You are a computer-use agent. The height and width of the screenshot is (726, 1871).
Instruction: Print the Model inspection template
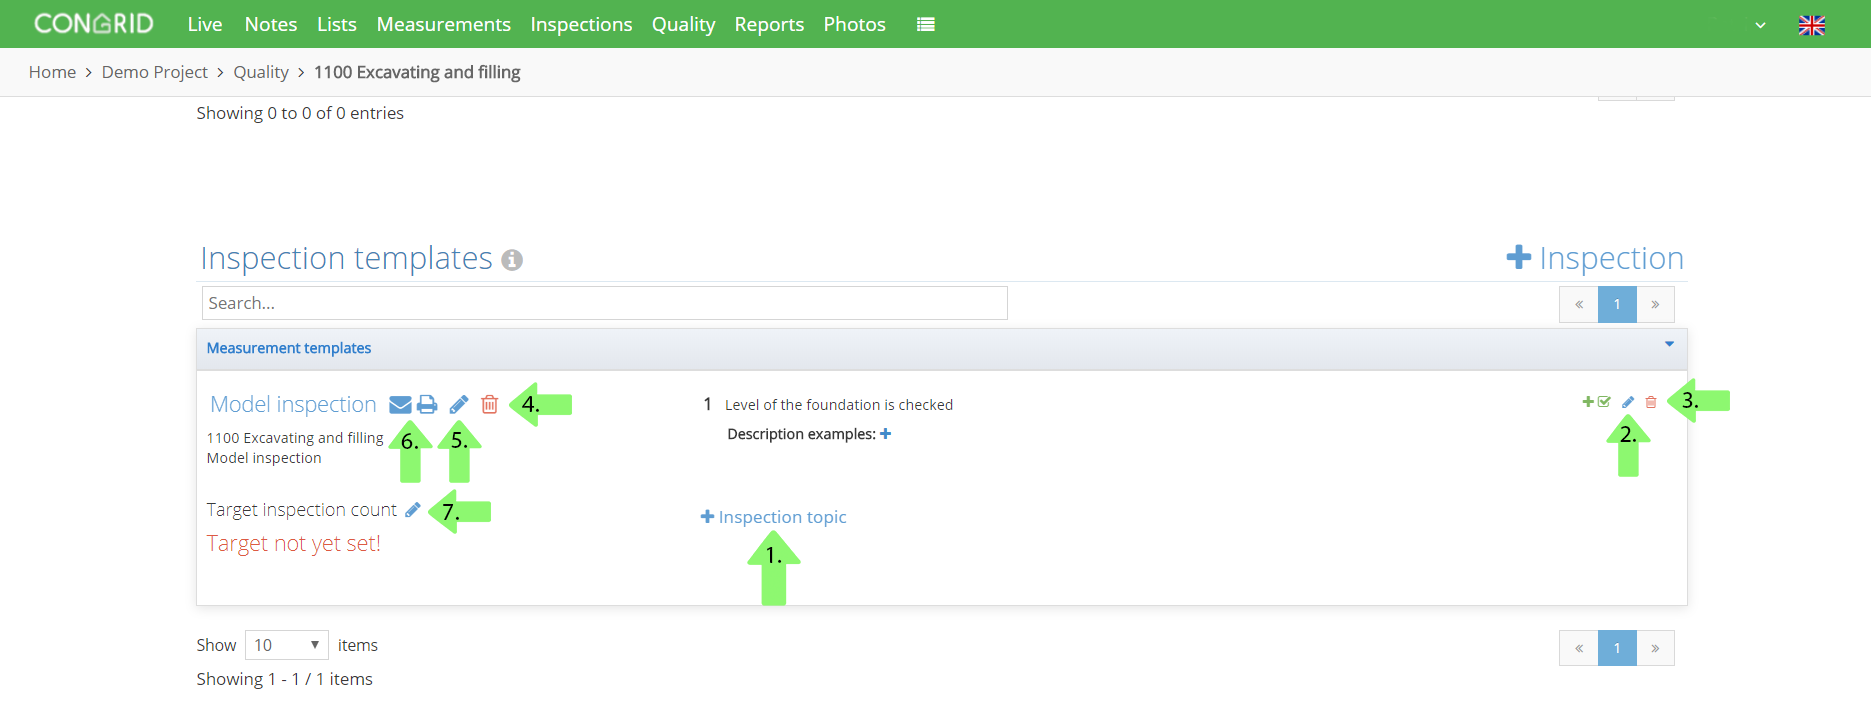[427, 404]
